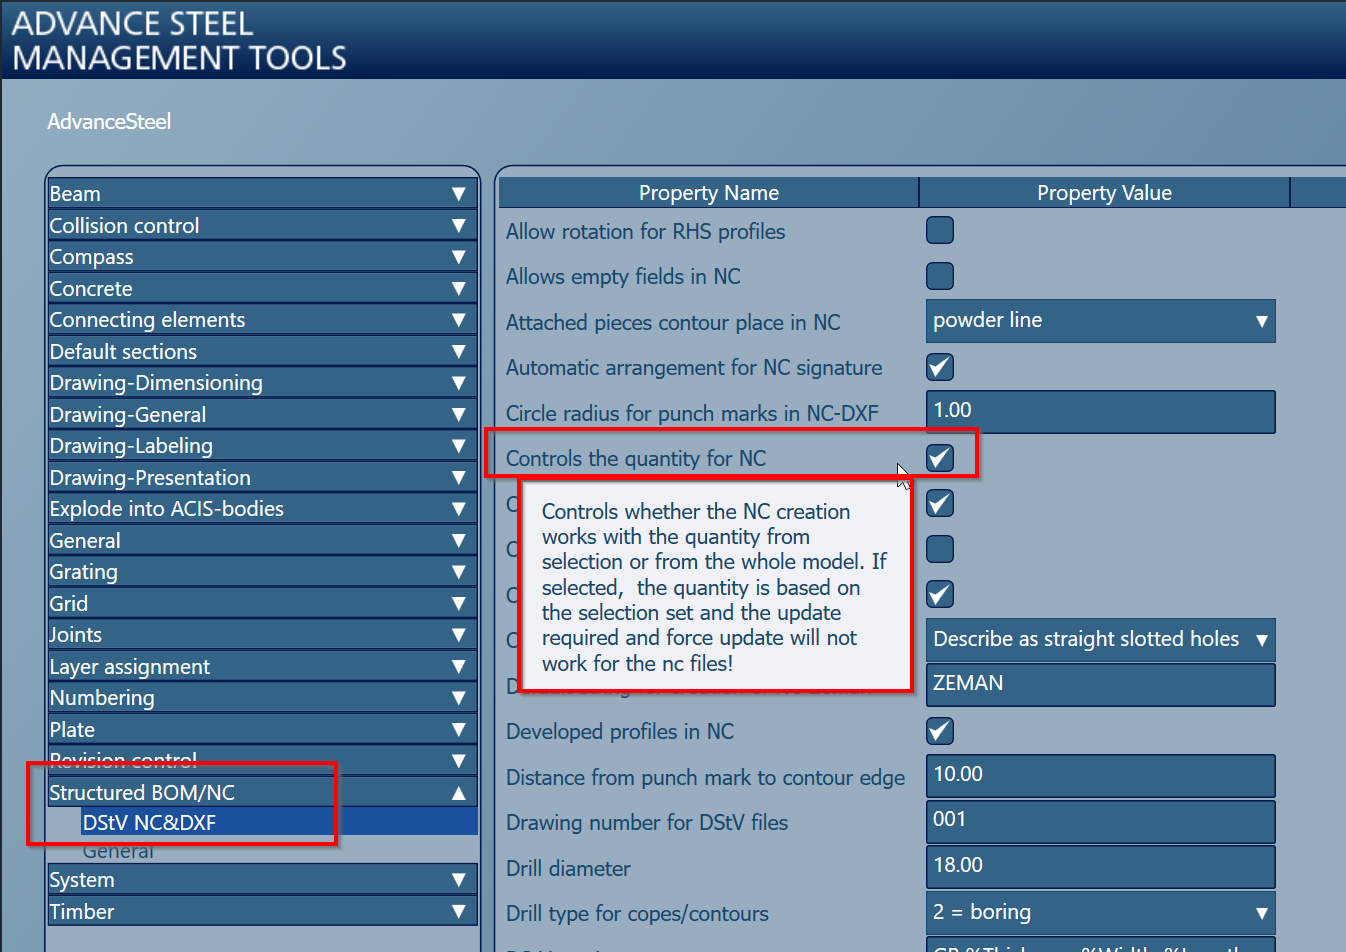
Task: Open the "Describe as straight slotted holes" dropdown
Action: [x=1258, y=639]
